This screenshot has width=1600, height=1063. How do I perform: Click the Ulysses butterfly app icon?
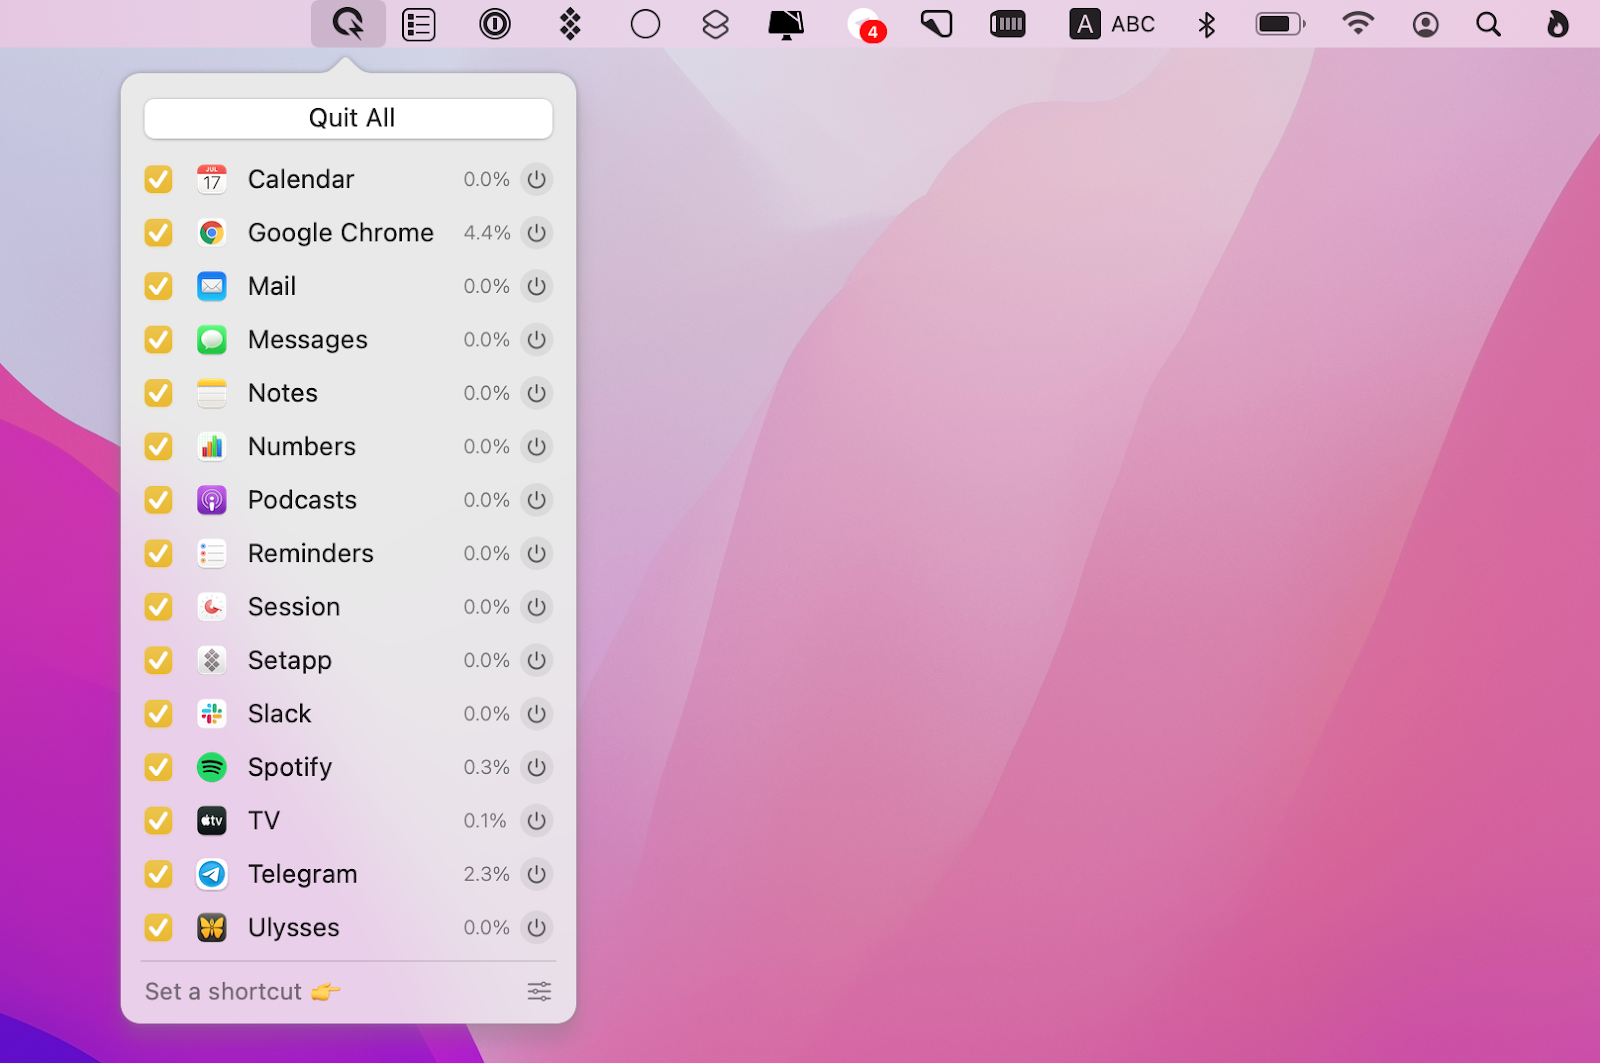(x=212, y=928)
